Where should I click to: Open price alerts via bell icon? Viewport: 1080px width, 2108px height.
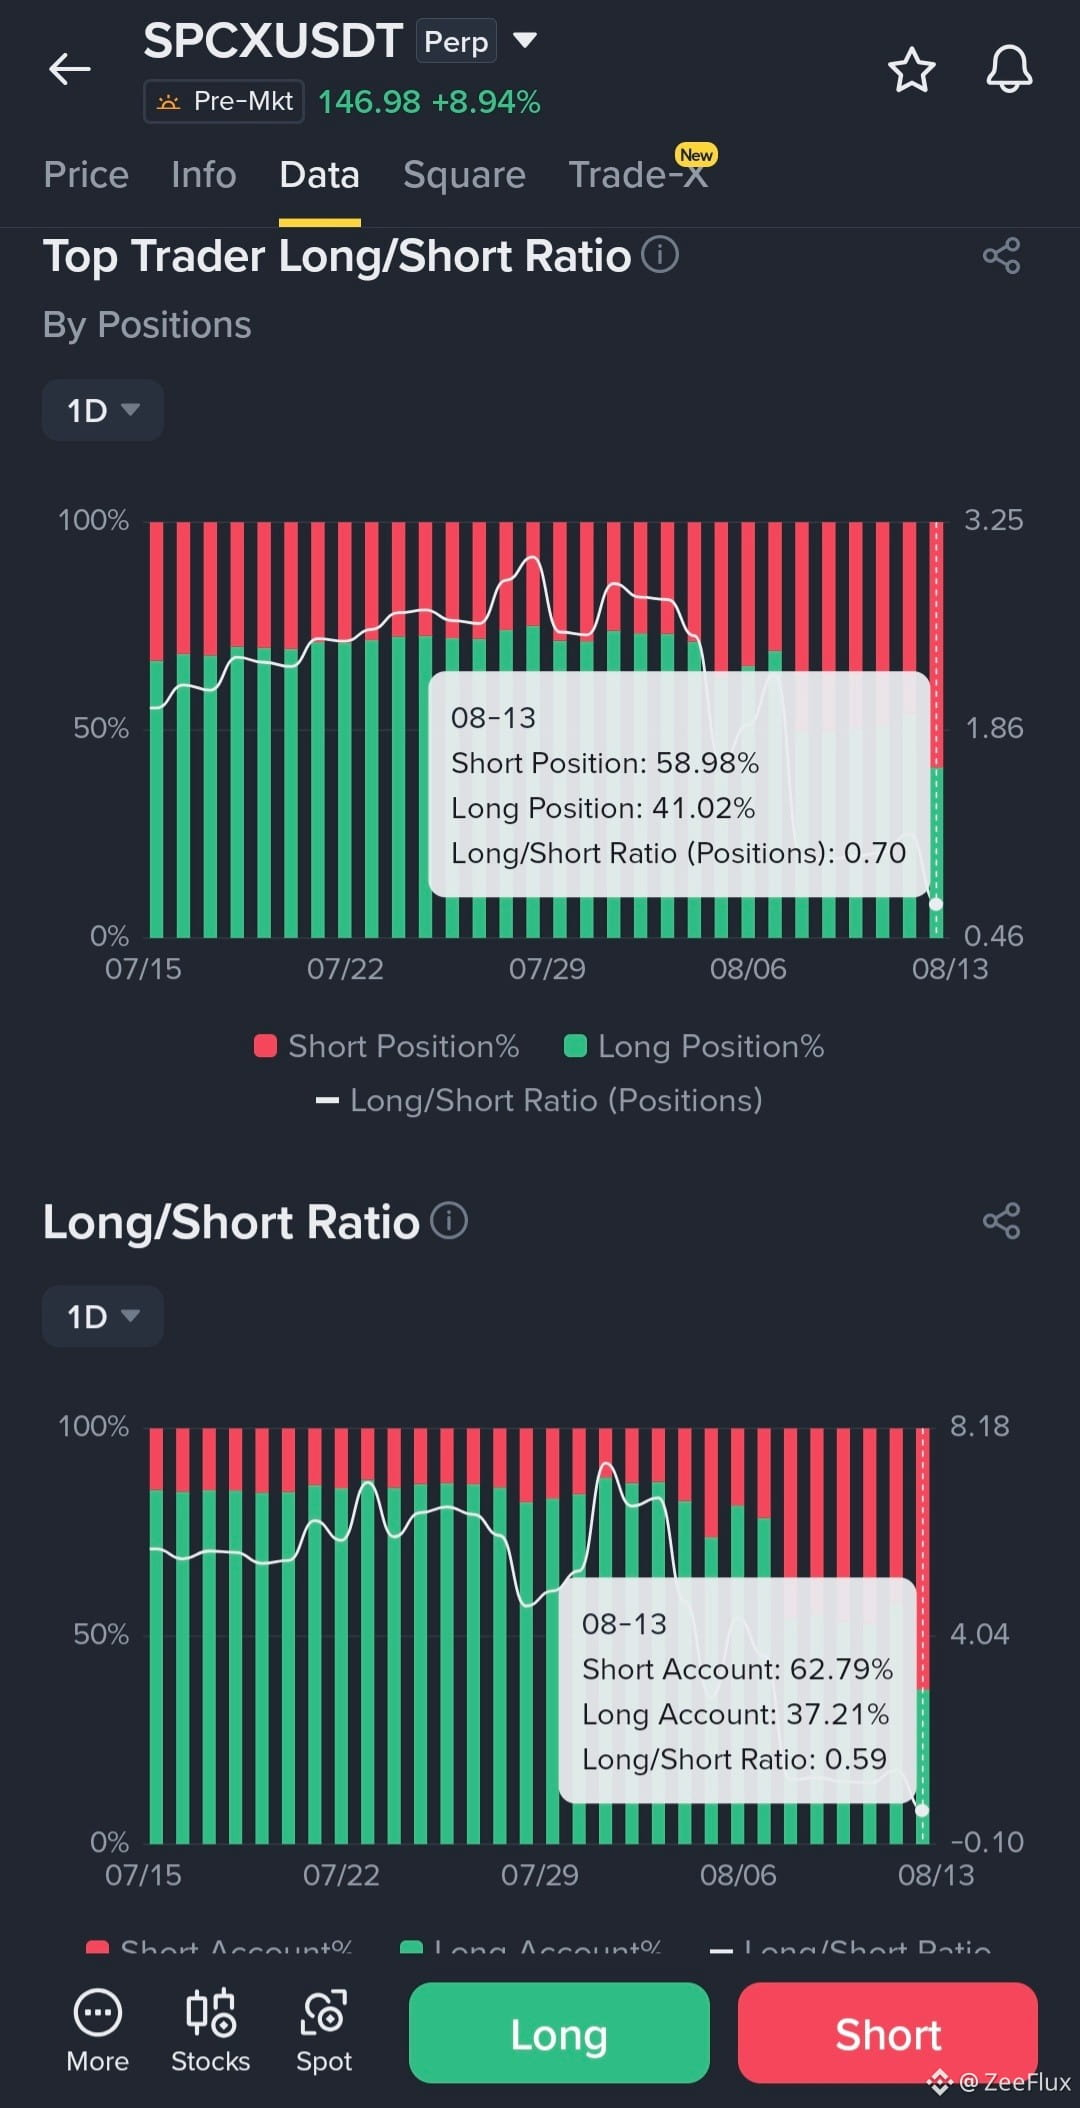pos(1009,70)
